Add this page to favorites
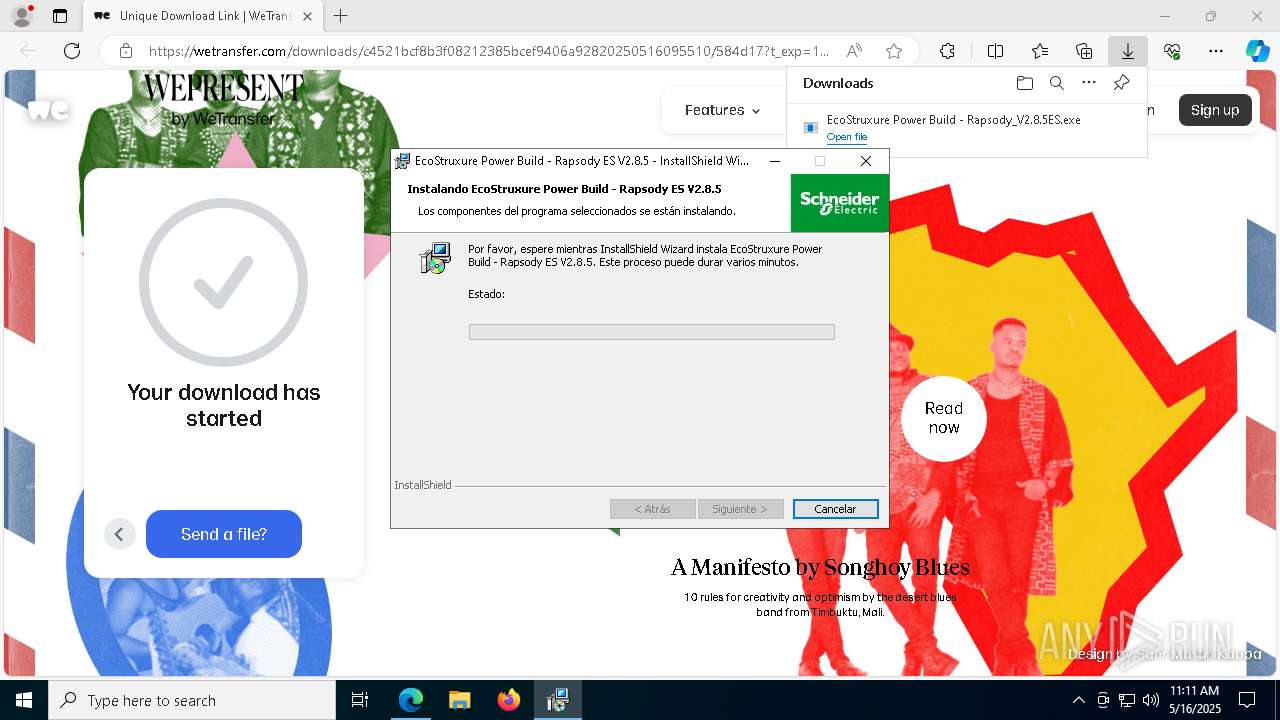Screen dimensions: 1280x720 click(894, 51)
